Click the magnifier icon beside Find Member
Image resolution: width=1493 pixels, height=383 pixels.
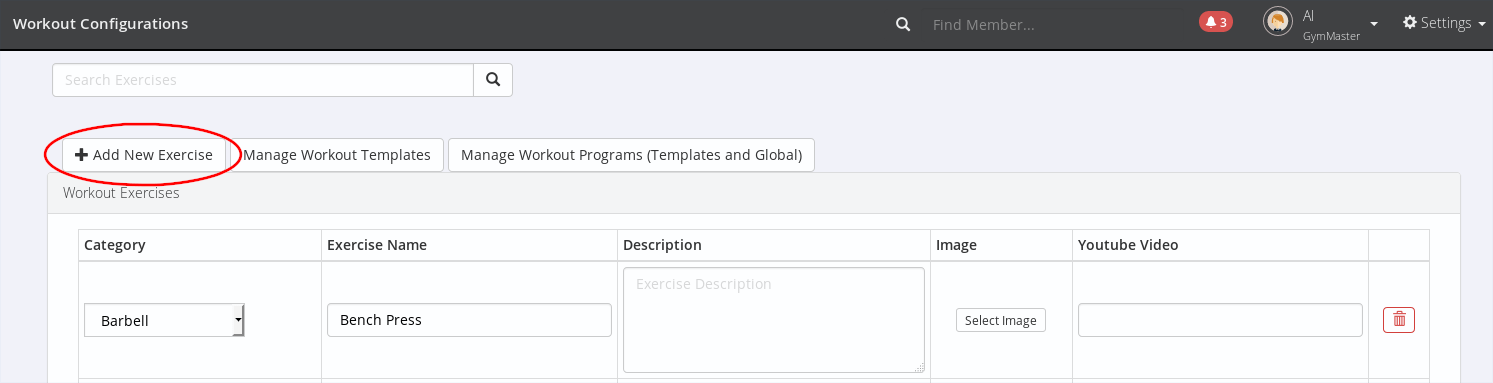(903, 24)
